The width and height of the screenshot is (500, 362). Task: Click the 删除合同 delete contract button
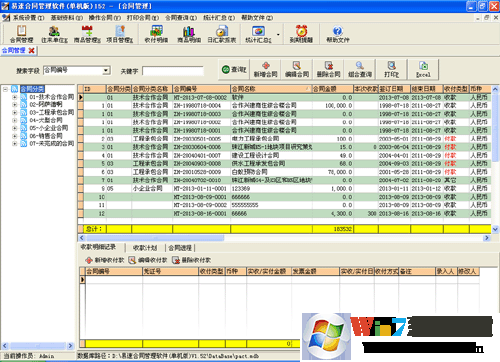pos(328,69)
